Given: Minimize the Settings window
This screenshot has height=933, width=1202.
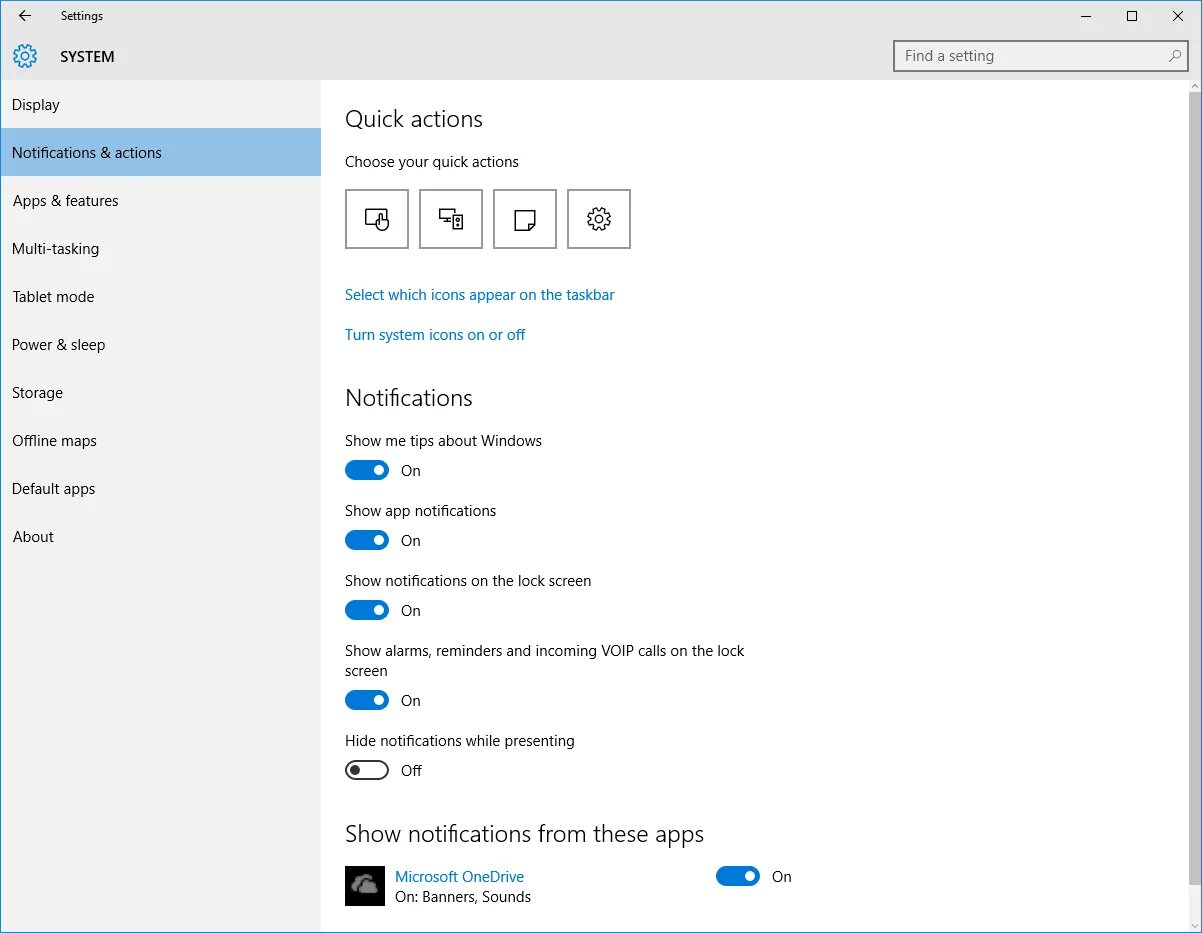Looking at the screenshot, I should point(1086,16).
